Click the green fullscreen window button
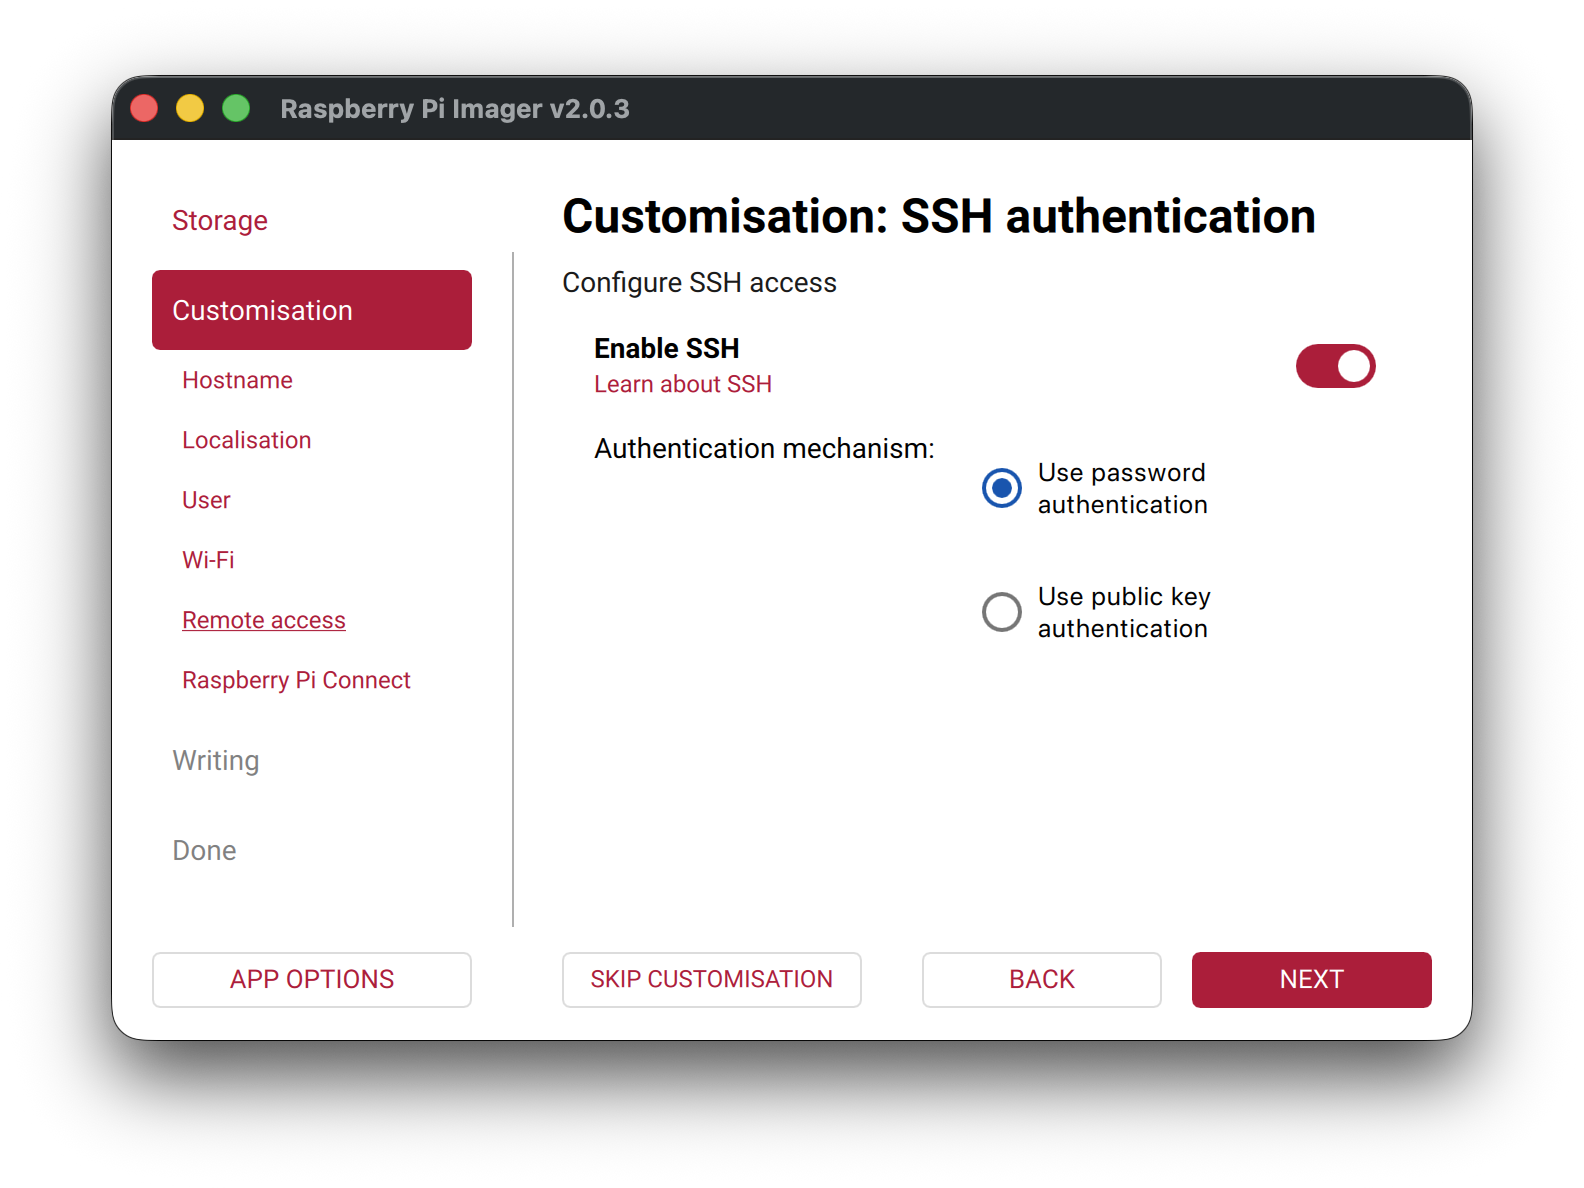This screenshot has width=1584, height=1188. 236,108
